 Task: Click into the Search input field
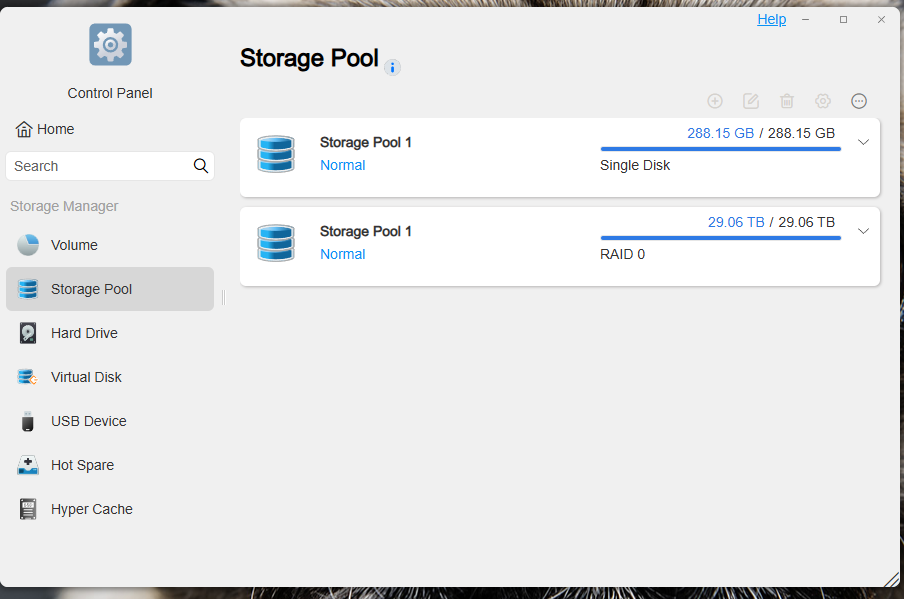(98, 166)
